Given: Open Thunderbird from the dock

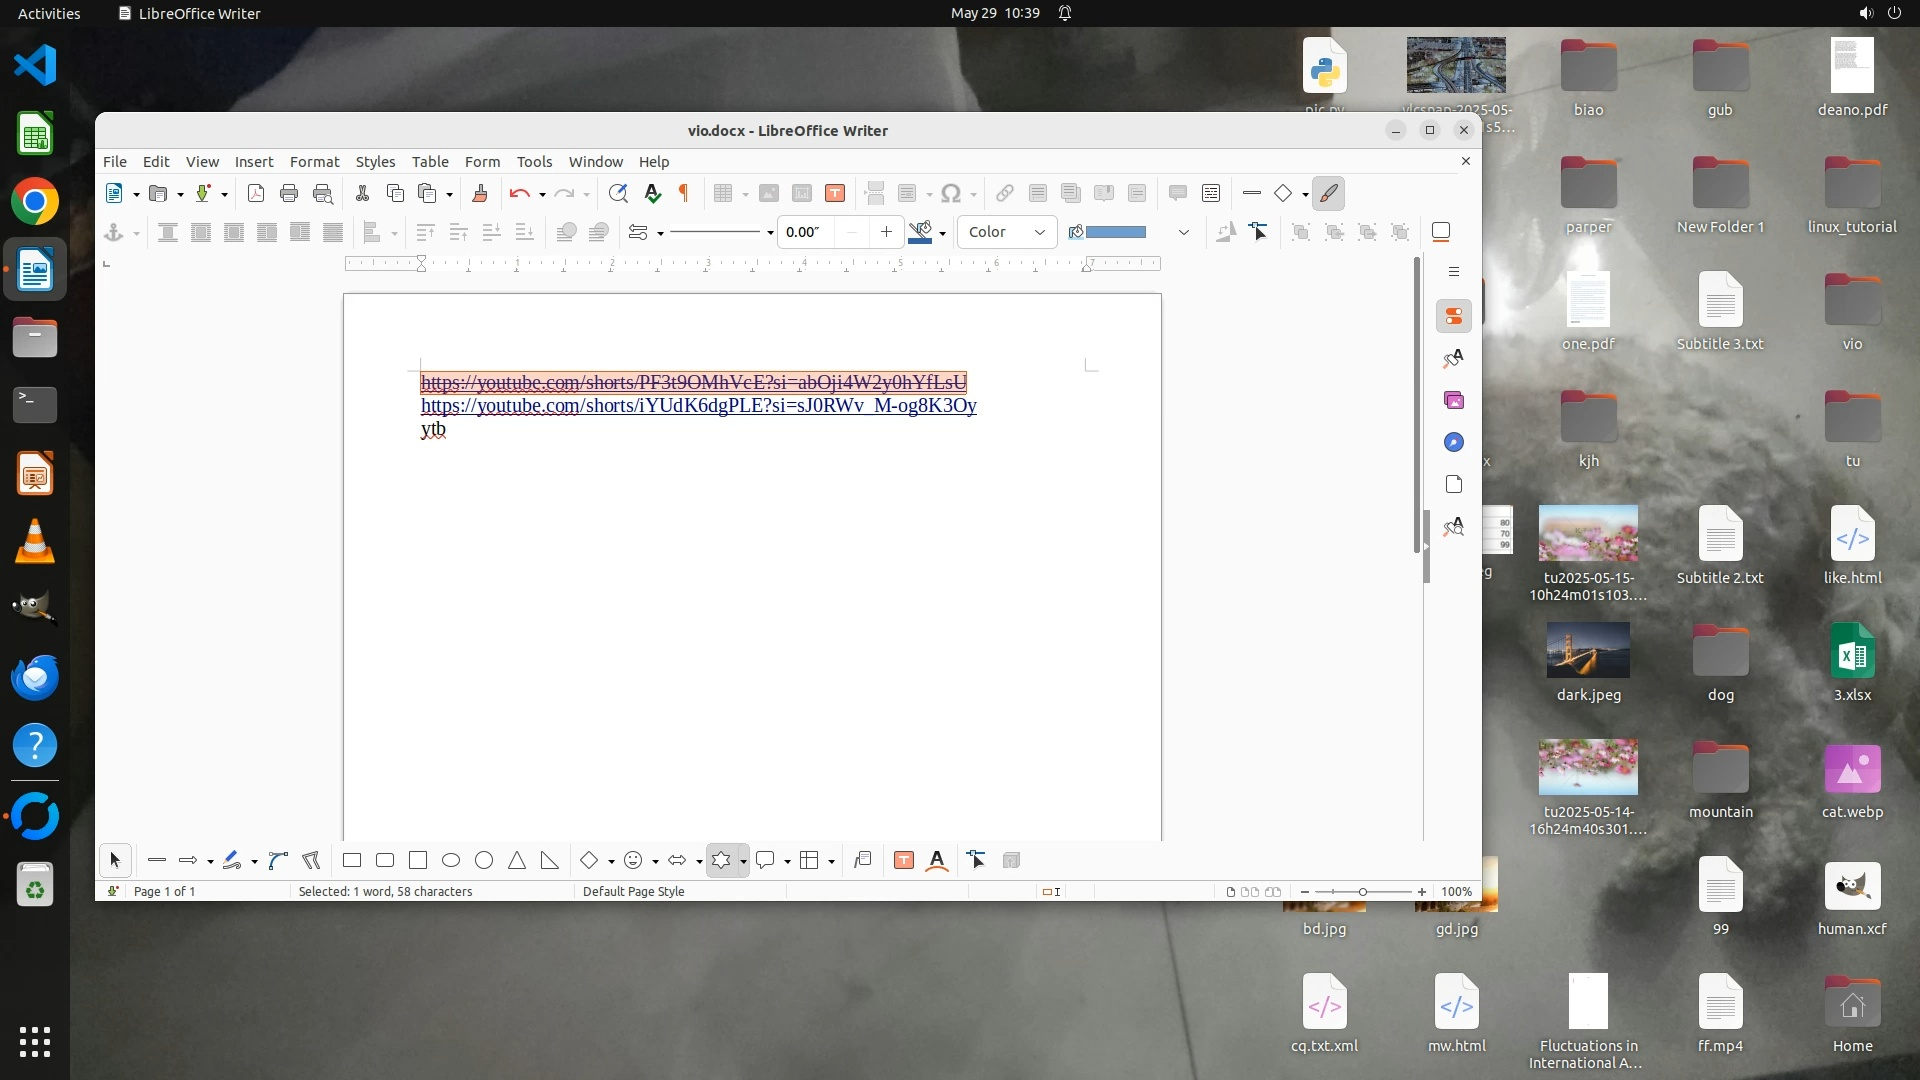Looking at the screenshot, I should click(35, 677).
